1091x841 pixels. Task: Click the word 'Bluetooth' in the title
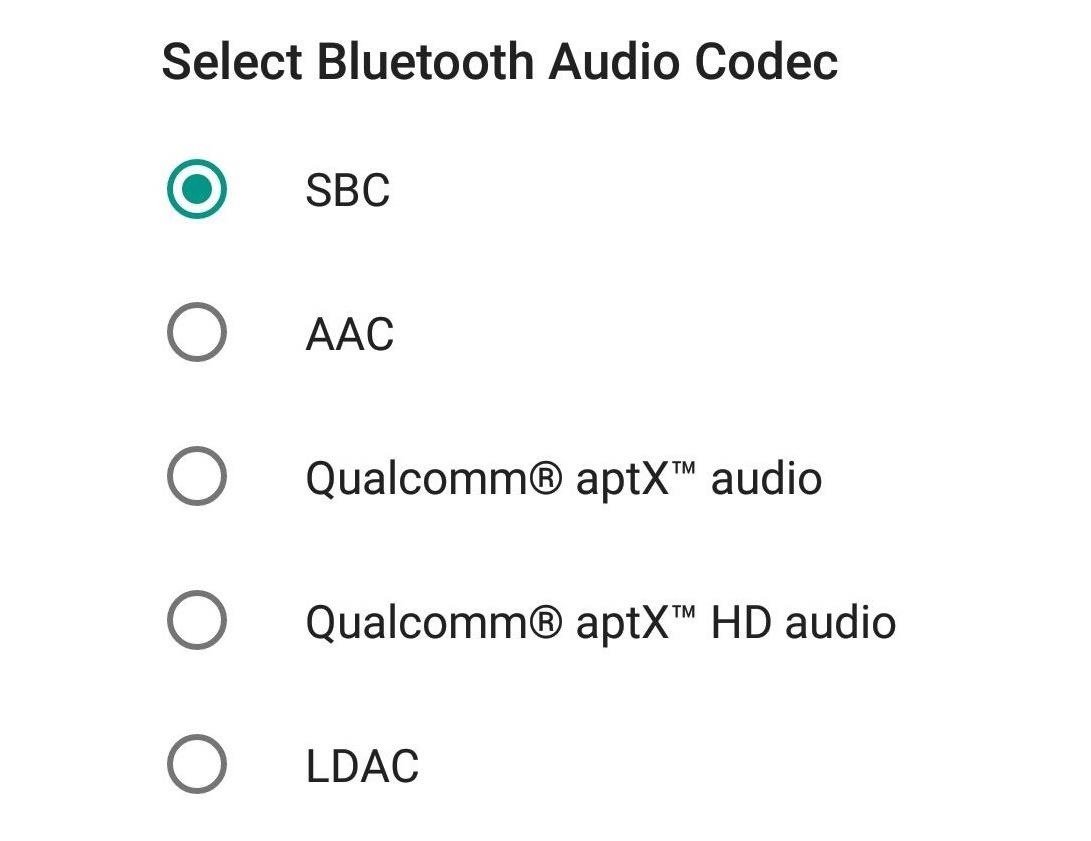(x=425, y=62)
